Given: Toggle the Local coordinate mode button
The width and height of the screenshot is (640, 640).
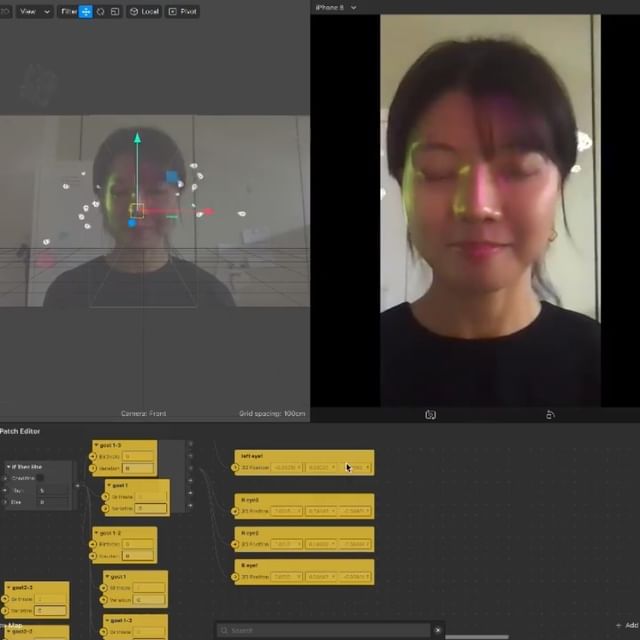Looking at the screenshot, I should [144, 12].
